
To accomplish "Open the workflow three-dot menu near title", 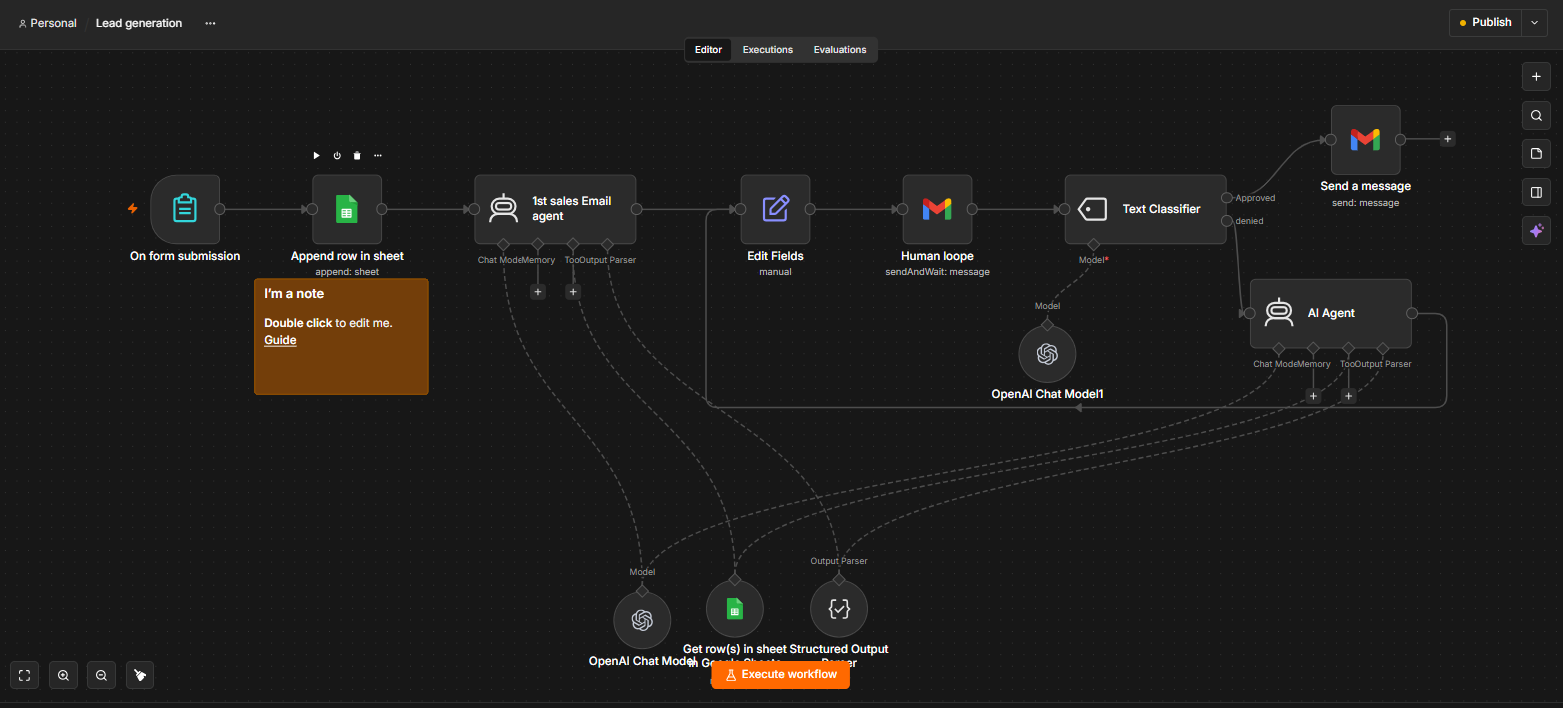I will 210,23.
